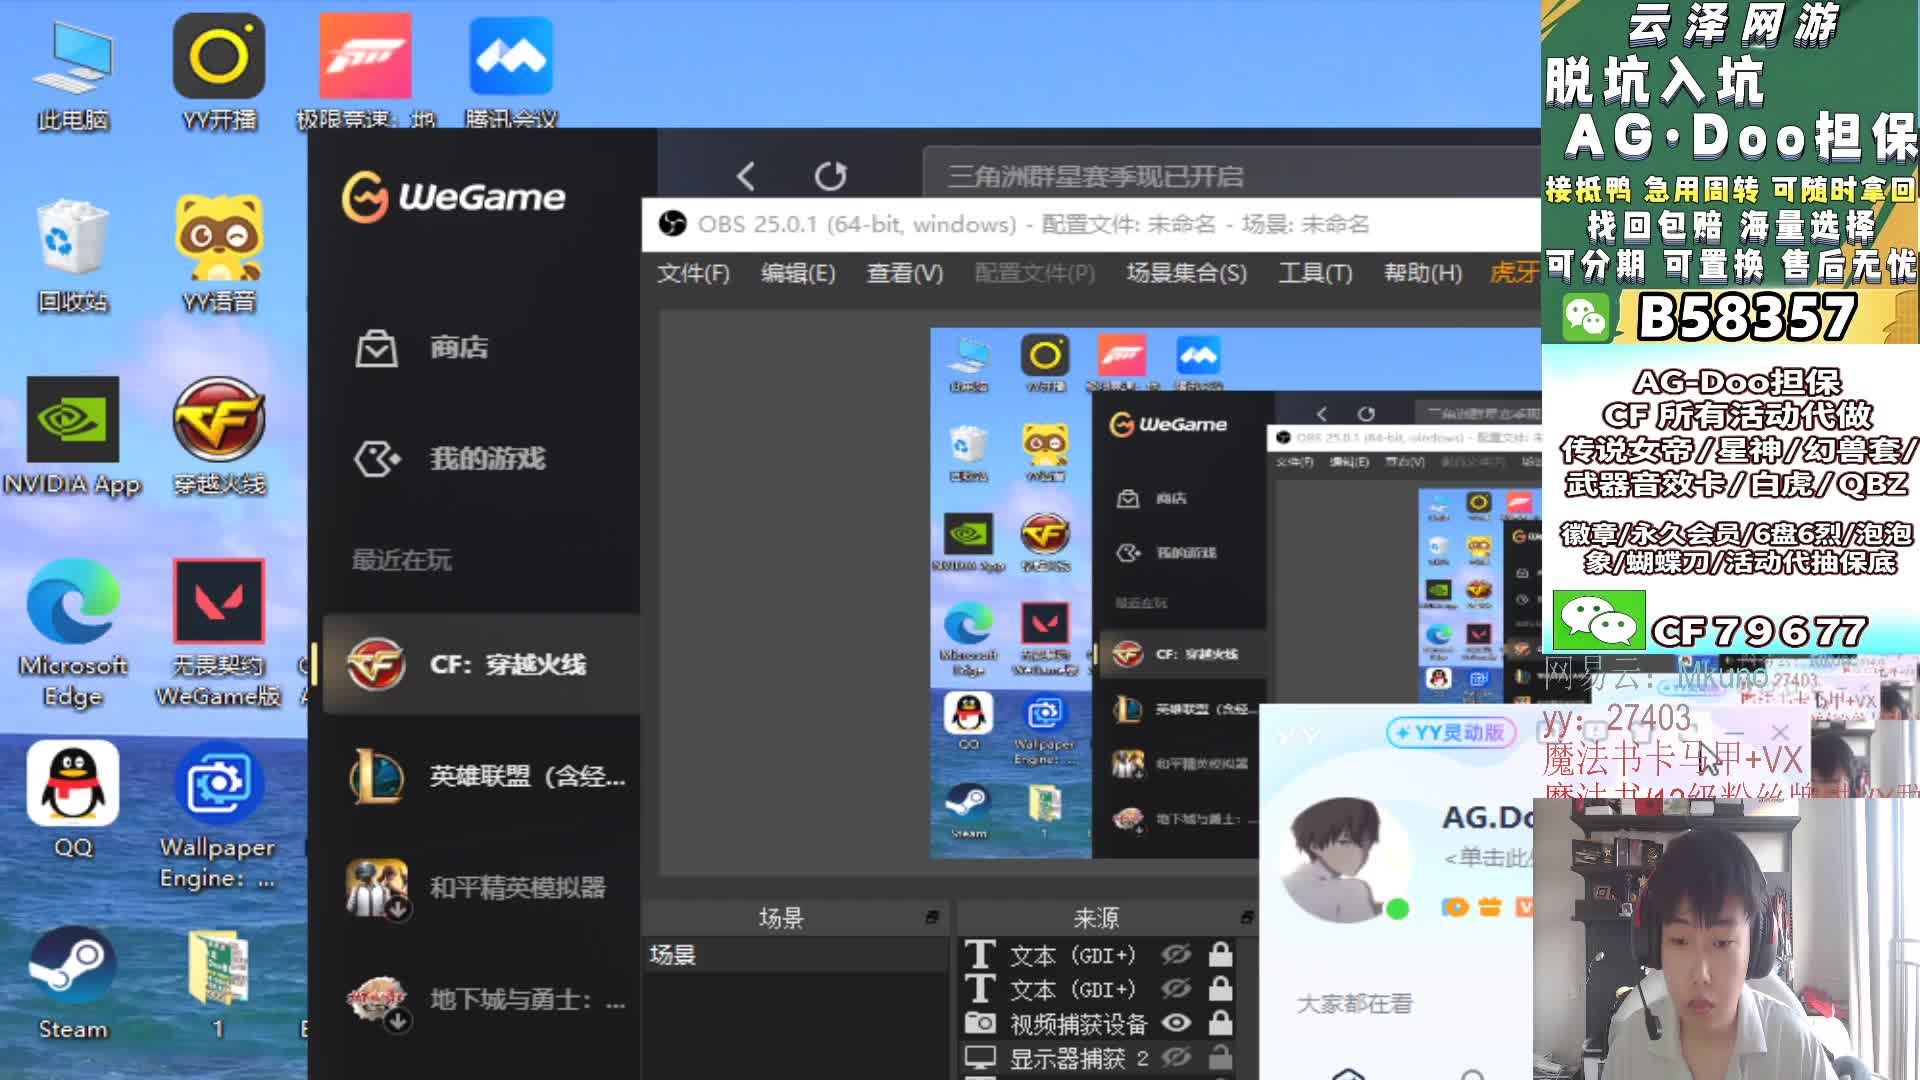The width and height of the screenshot is (1920, 1080).
Task: Toggle the lock on 视频捕获设备 source
Action: click(1220, 1022)
